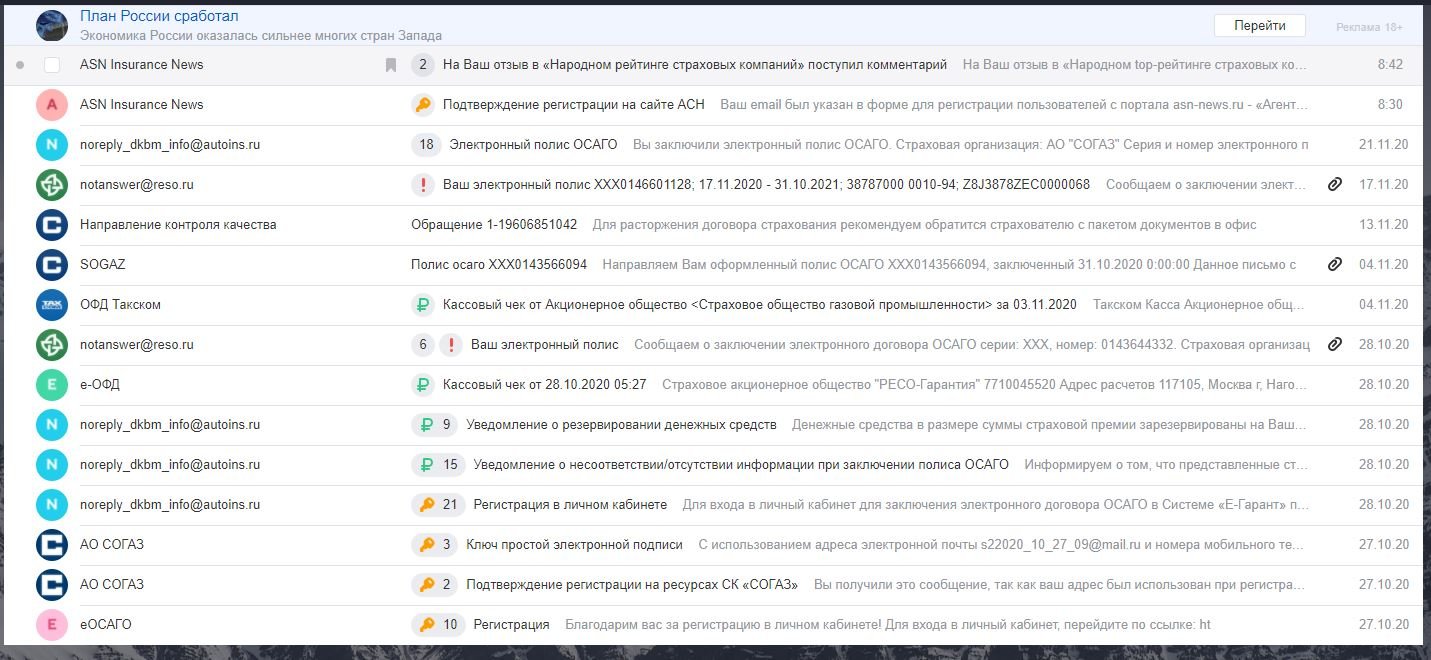This screenshot has height=660, width=1431.
Task: Open Кассовый чек от 28.10.2020 05:27
Action: click(545, 385)
